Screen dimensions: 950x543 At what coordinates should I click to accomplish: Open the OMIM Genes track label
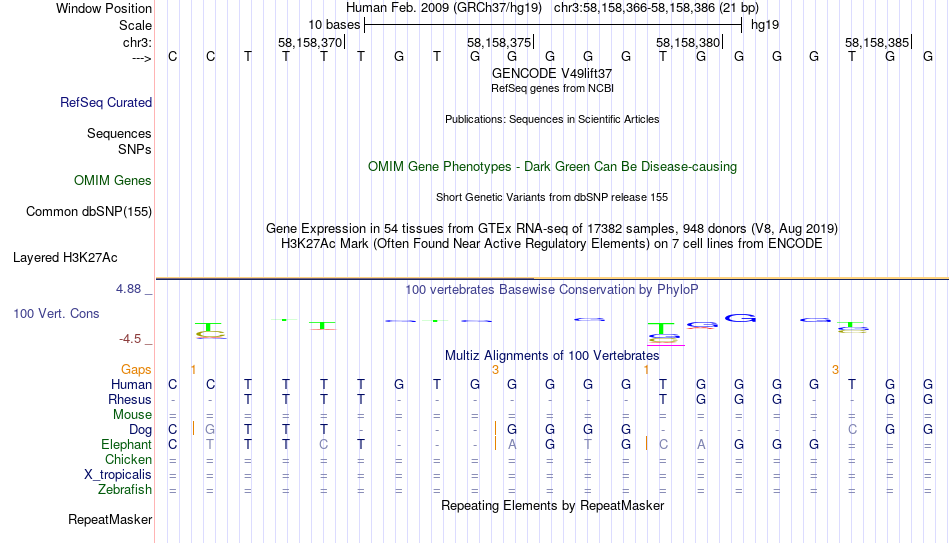point(113,181)
